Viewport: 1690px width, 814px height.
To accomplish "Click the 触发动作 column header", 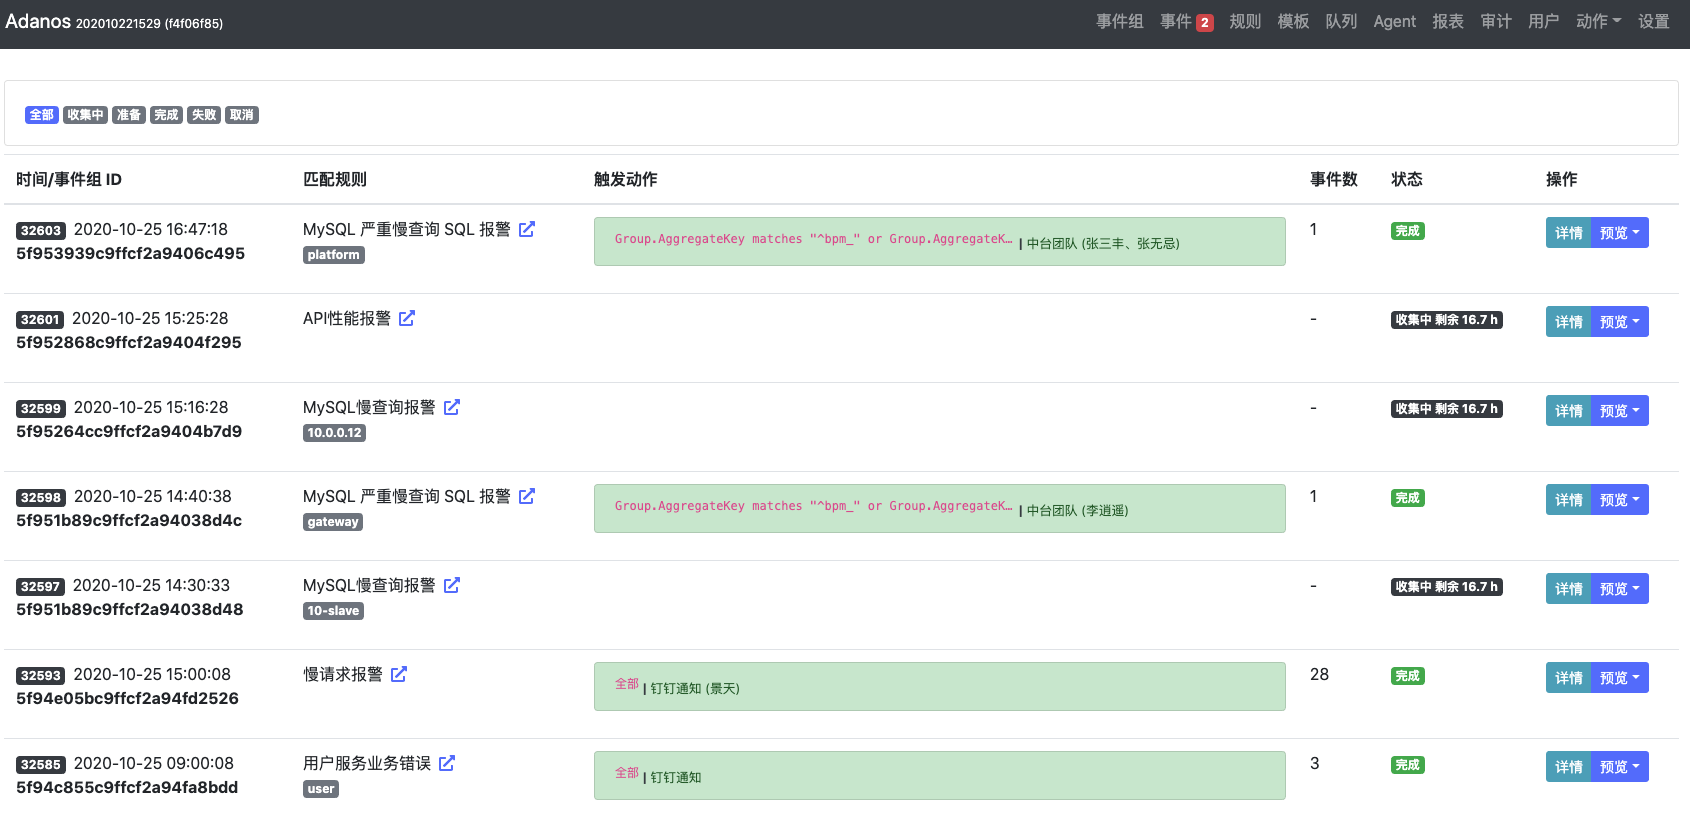I will tap(626, 179).
